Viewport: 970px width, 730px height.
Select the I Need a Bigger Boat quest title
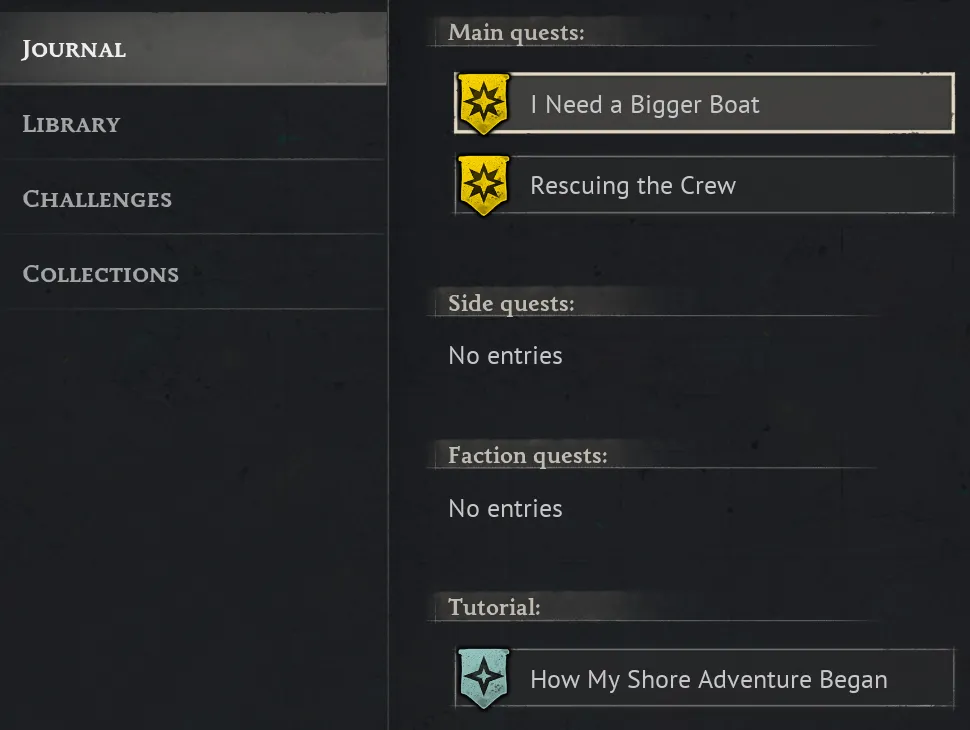coord(645,105)
